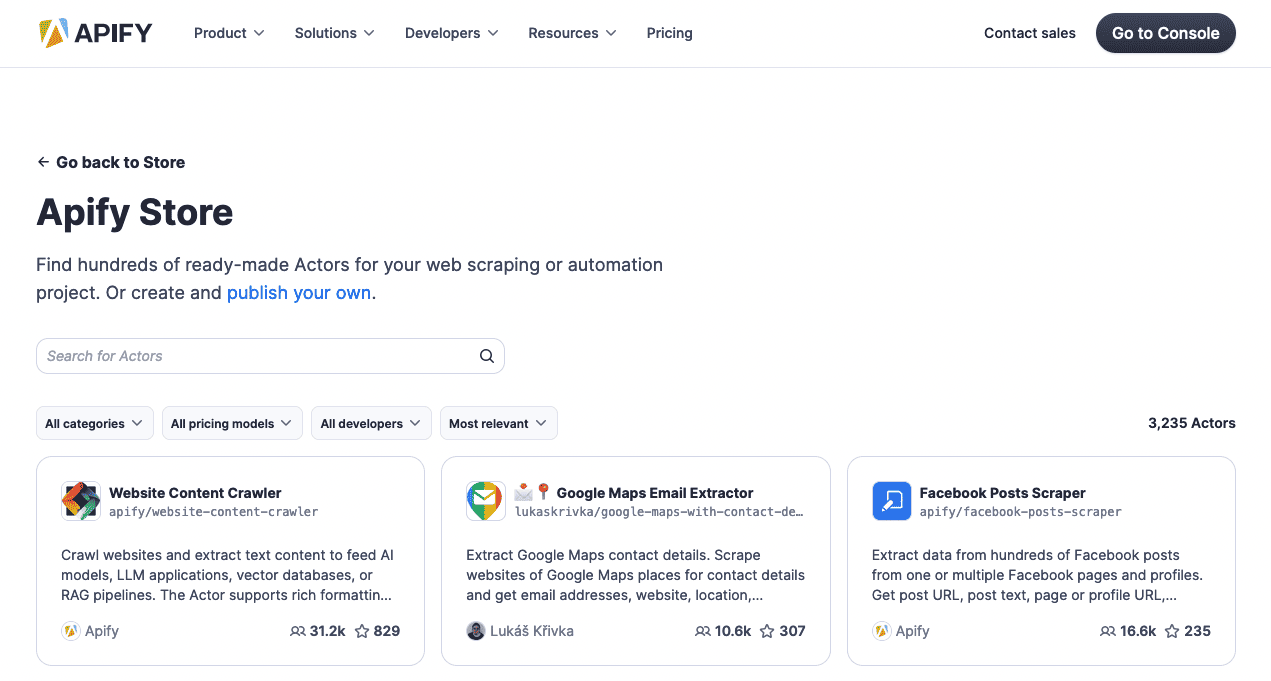The width and height of the screenshot is (1271, 681).
Task: Click the Search for Actors input field
Action: point(250,356)
